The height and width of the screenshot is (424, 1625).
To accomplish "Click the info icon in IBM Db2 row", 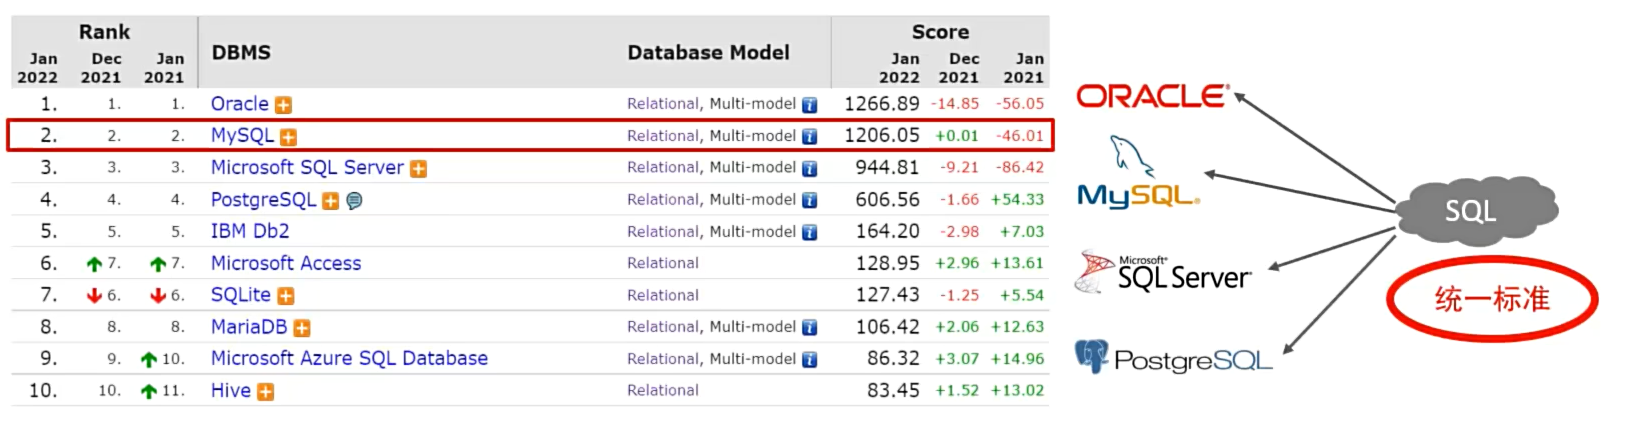I will 809,233.
